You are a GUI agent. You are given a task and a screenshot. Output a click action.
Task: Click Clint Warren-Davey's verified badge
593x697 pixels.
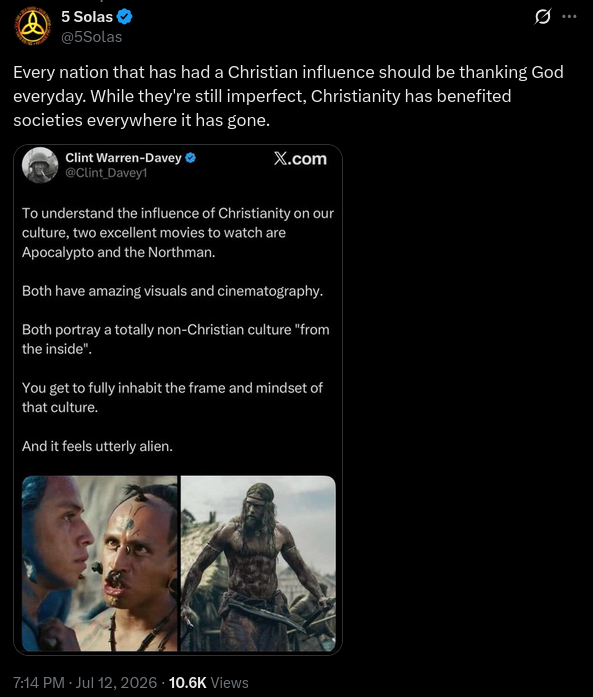point(190,158)
